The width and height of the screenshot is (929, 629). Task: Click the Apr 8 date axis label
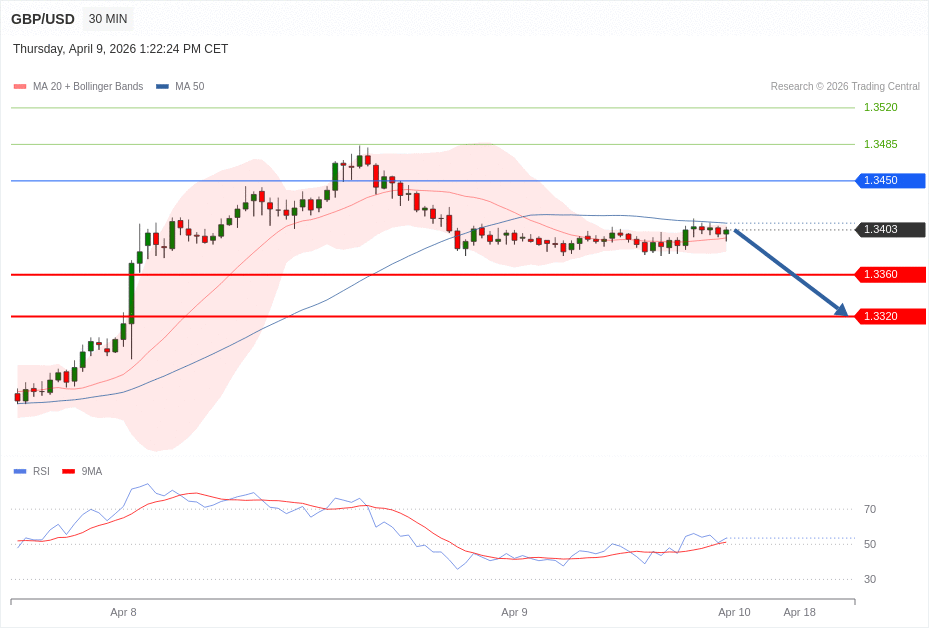pyautogui.click(x=123, y=612)
